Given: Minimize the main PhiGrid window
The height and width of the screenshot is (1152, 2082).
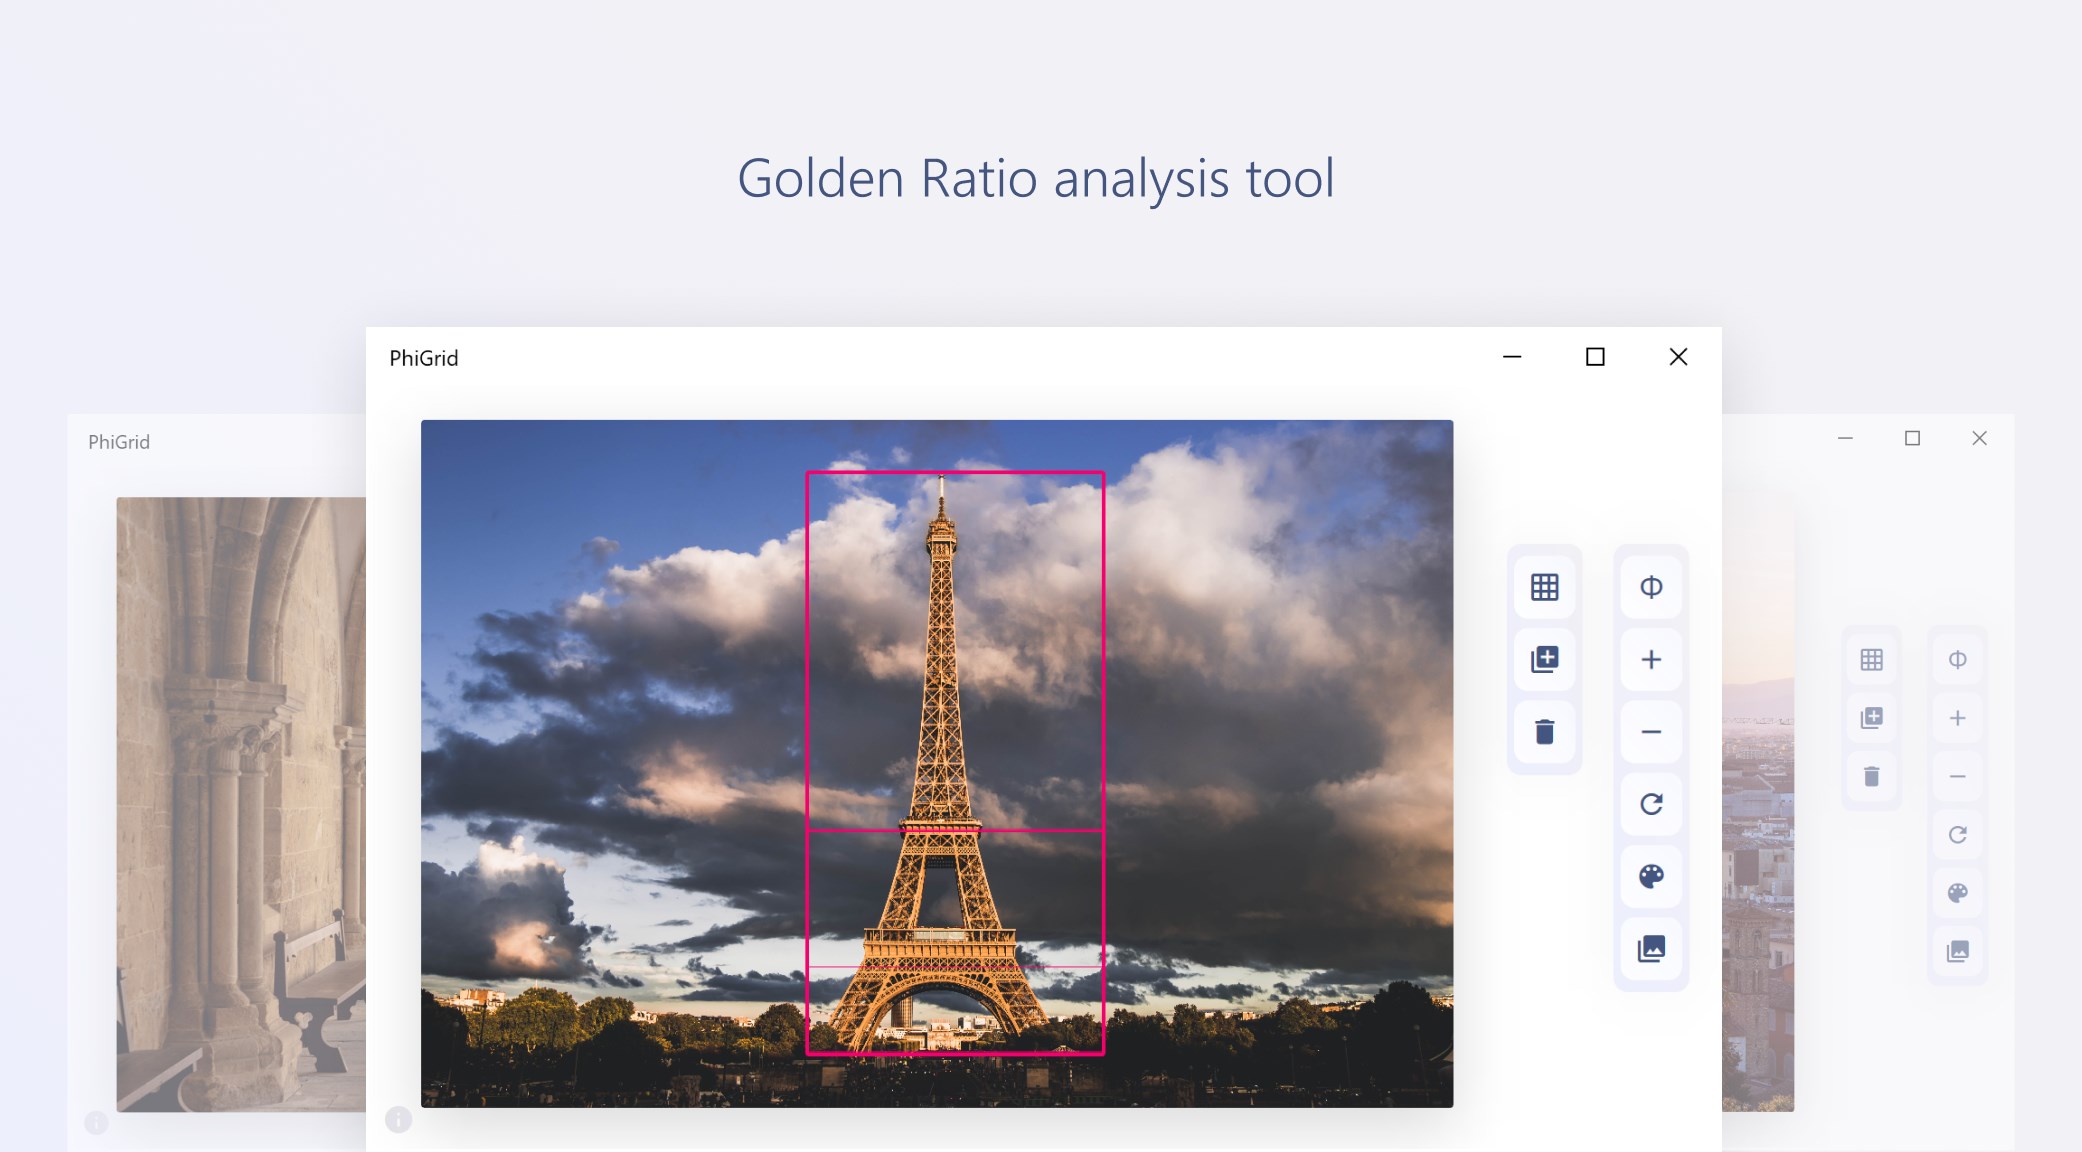Looking at the screenshot, I should 1512,357.
